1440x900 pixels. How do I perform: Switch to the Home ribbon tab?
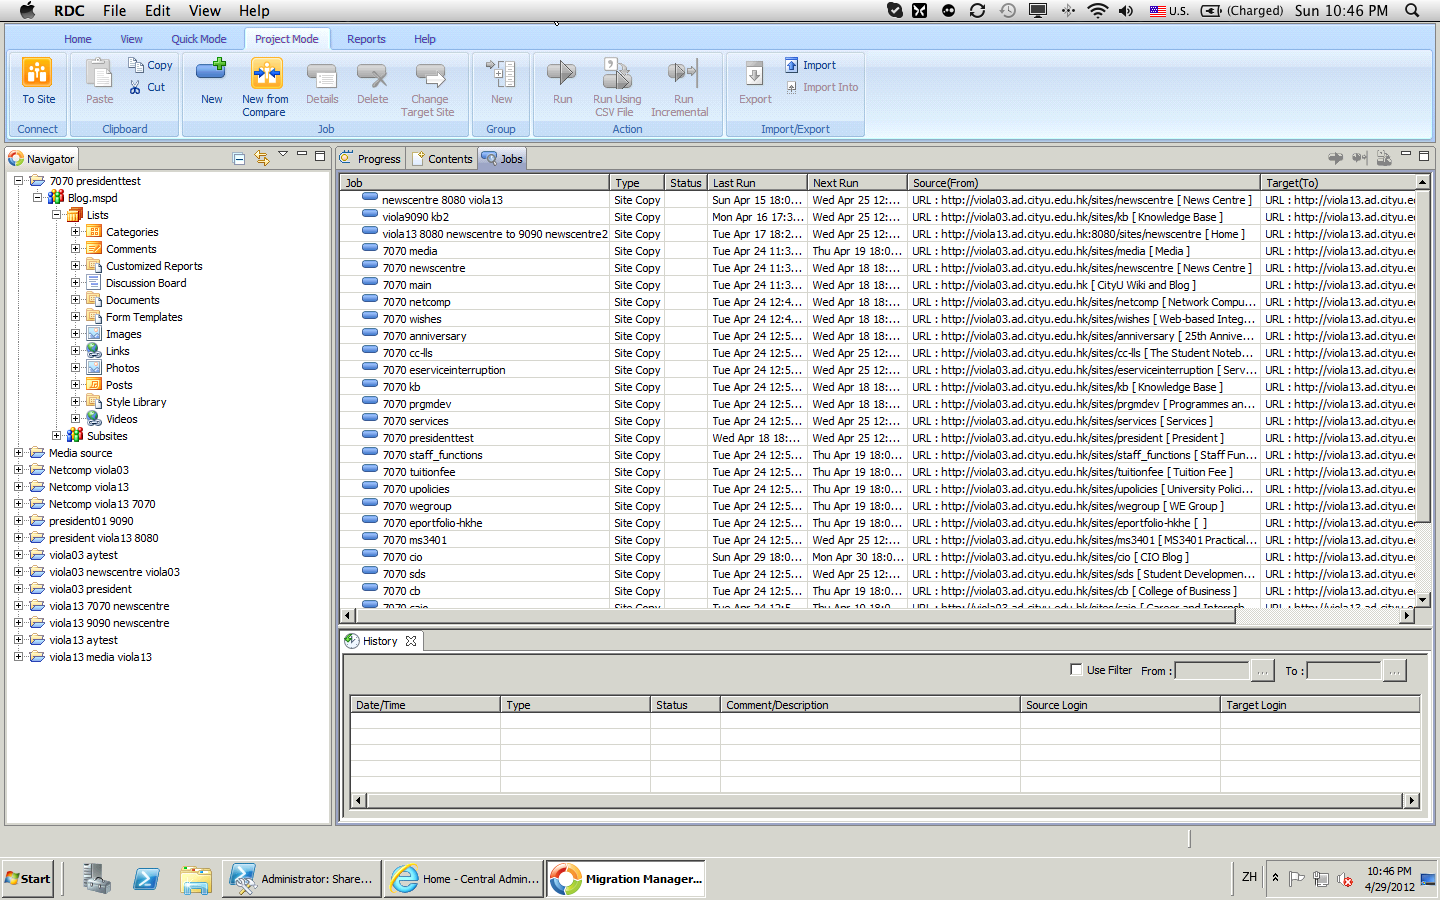(x=78, y=39)
